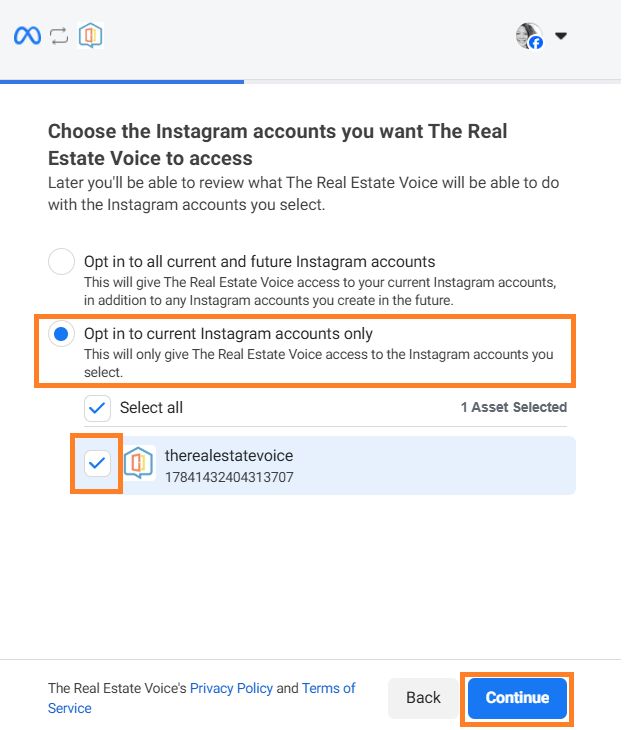Click the Facebook badge on profile picture
The image size is (636, 730).
[536, 43]
